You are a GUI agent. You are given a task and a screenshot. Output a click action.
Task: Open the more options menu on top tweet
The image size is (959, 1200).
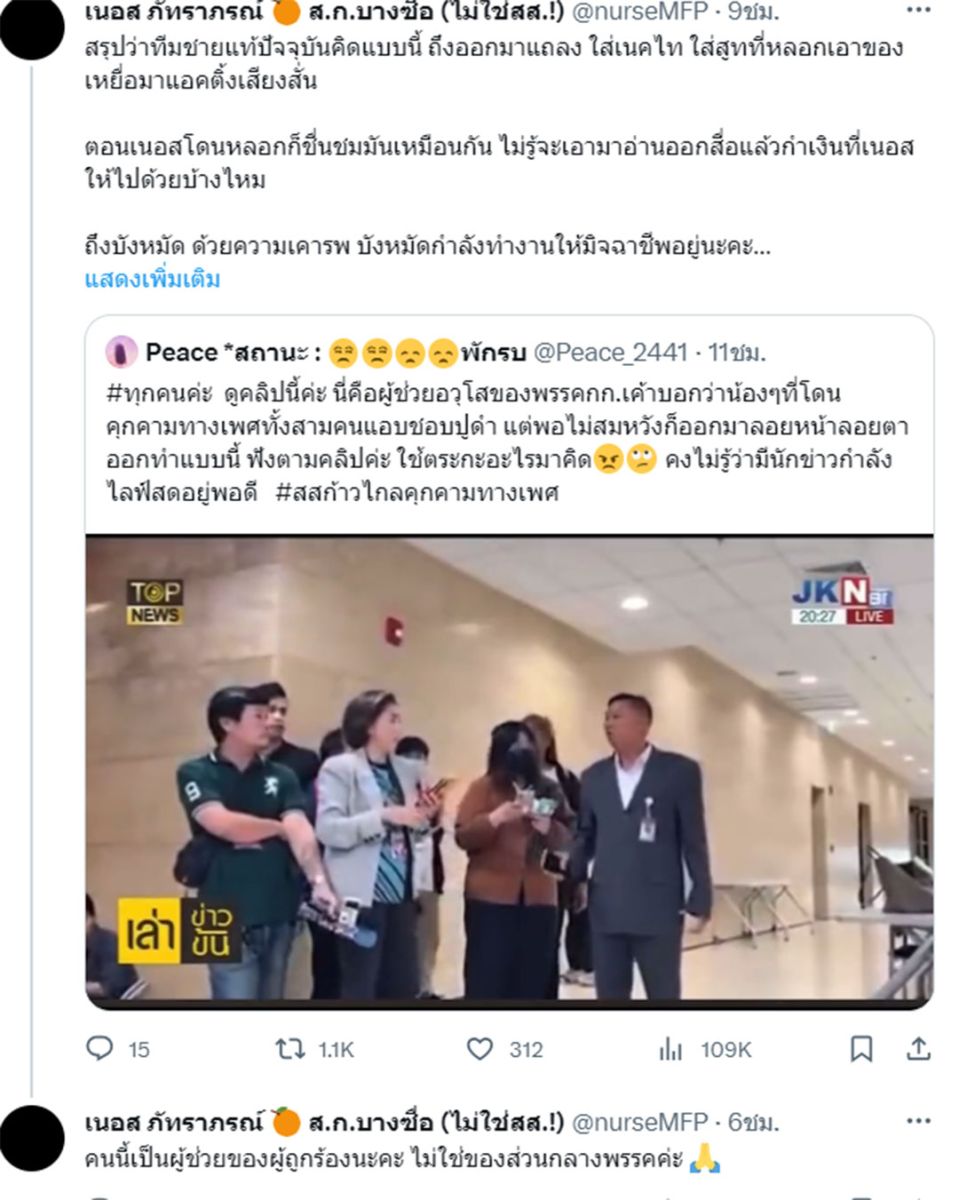tap(918, 11)
